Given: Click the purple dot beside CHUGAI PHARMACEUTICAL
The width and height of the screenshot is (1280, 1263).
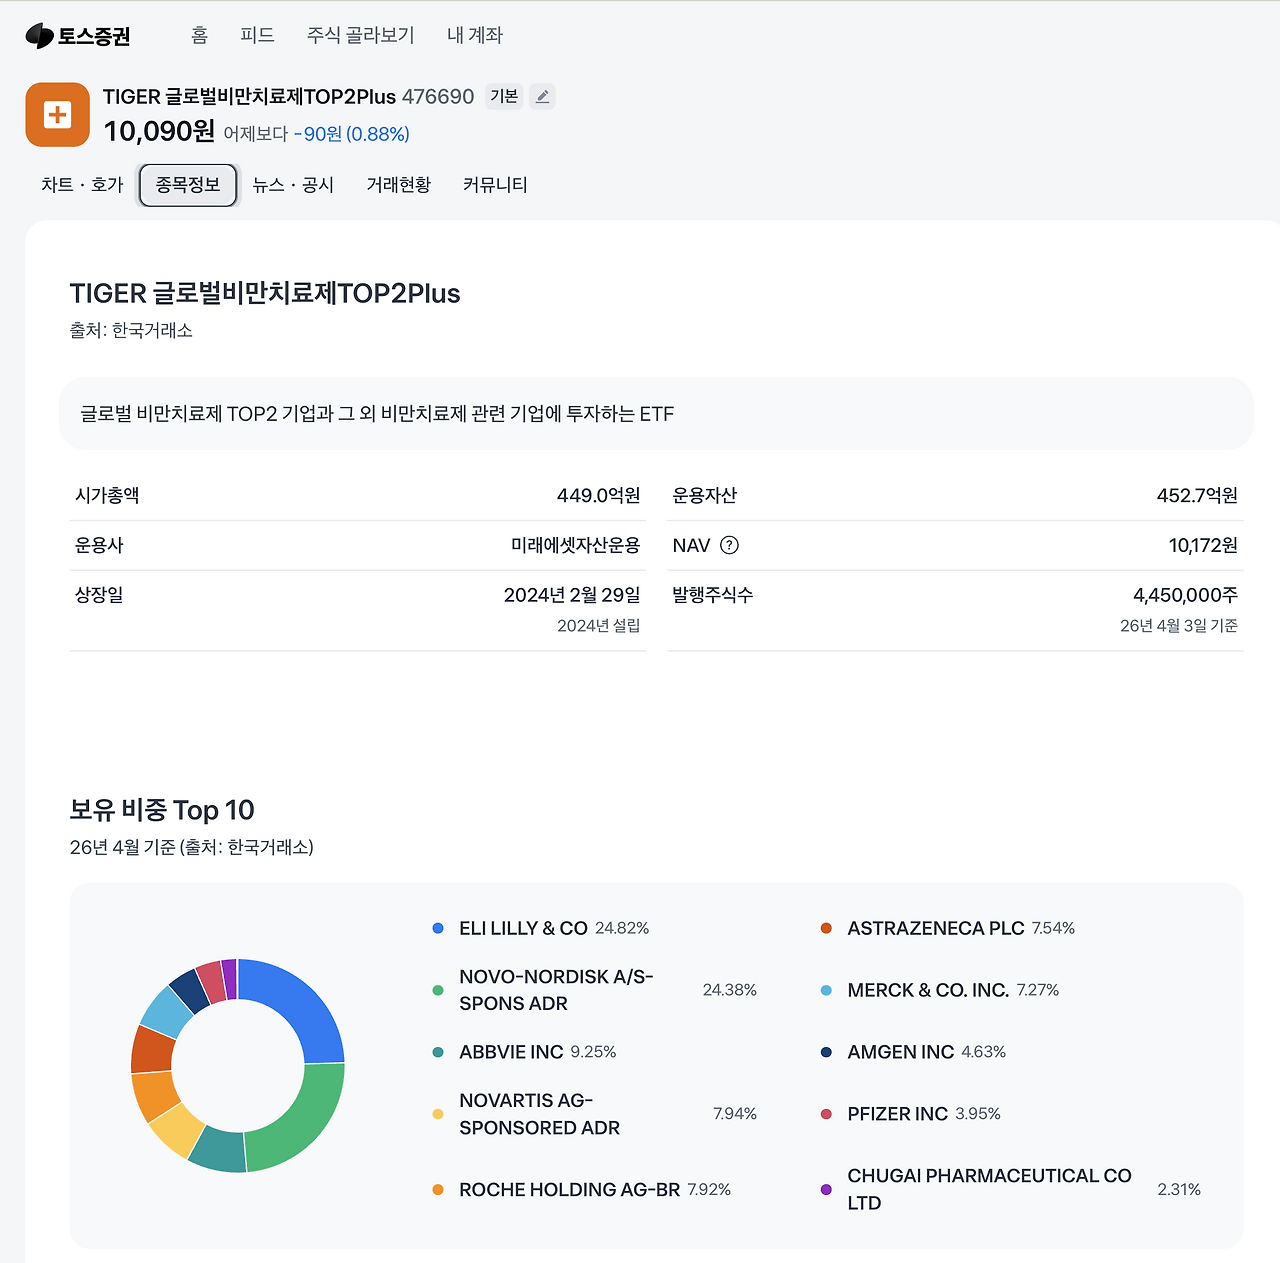Looking at the screenshot, I should point(826,1190).
